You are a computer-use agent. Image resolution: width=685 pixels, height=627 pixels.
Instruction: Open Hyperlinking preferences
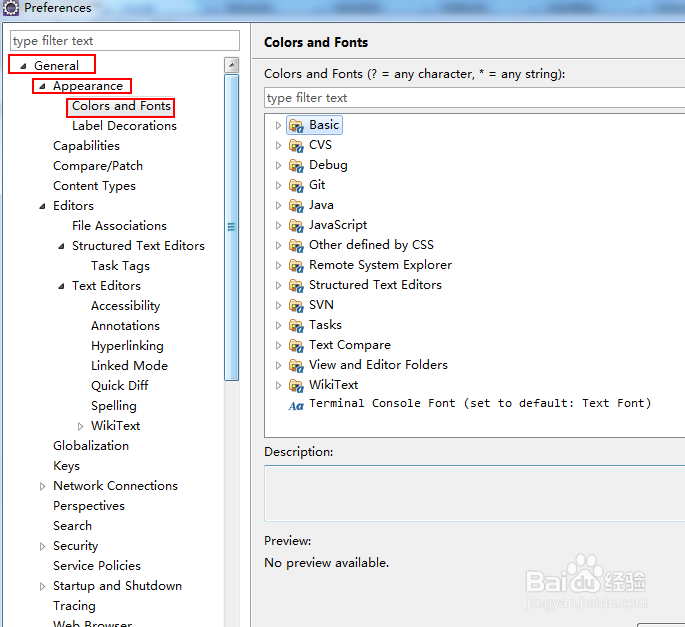click(127, 346)
